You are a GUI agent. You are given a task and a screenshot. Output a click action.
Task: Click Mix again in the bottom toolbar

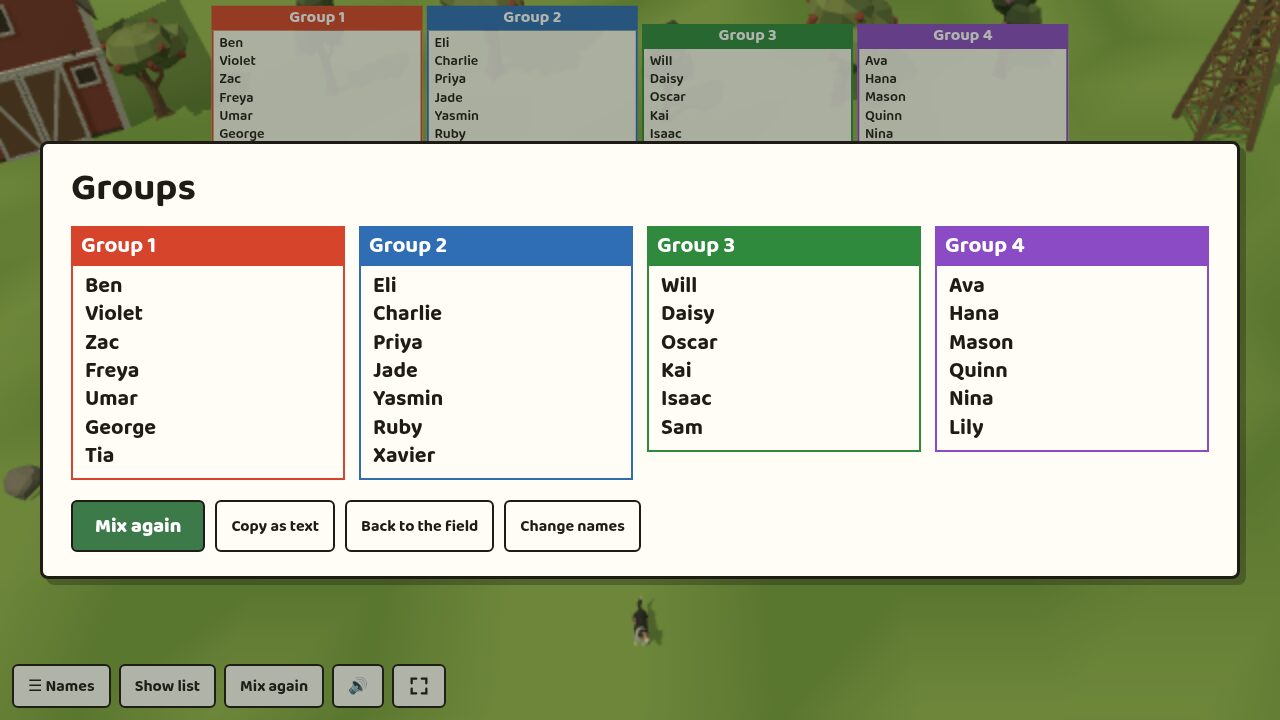pyautogui.click(x=274, y=686)
